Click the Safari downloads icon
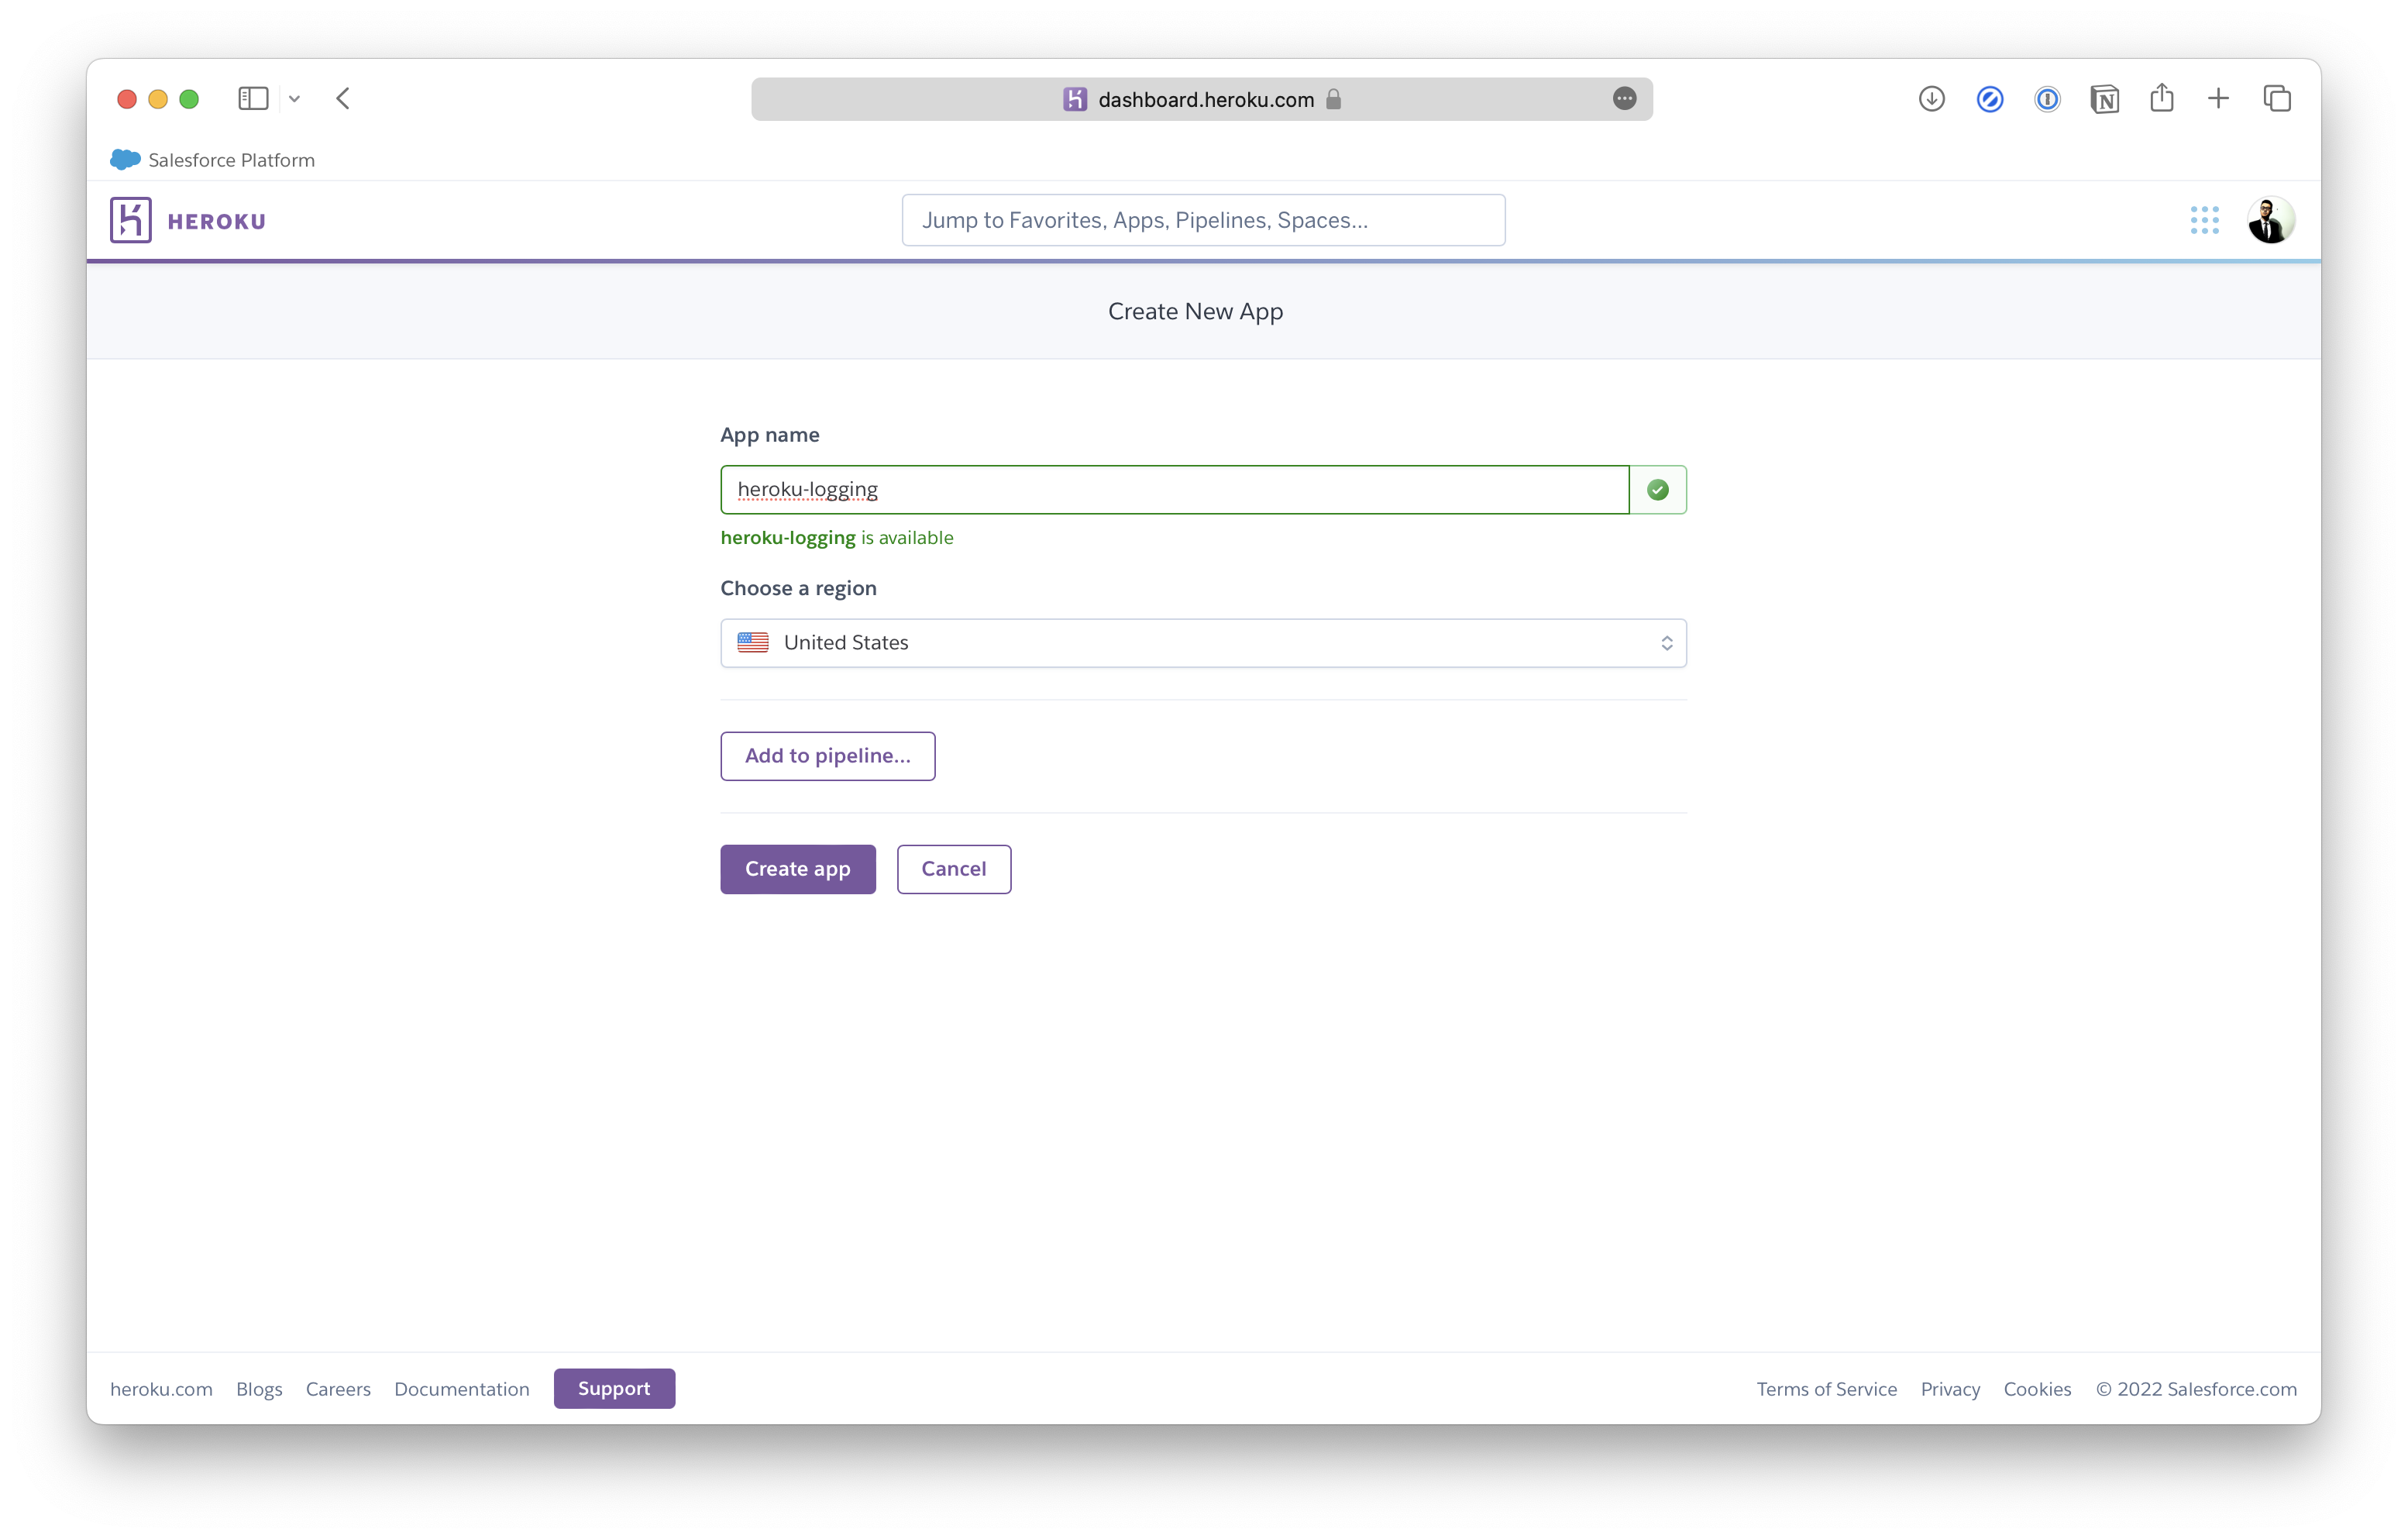Image resolution: width=2408 pixels, height=1539 pixels. pos(1931,99)
